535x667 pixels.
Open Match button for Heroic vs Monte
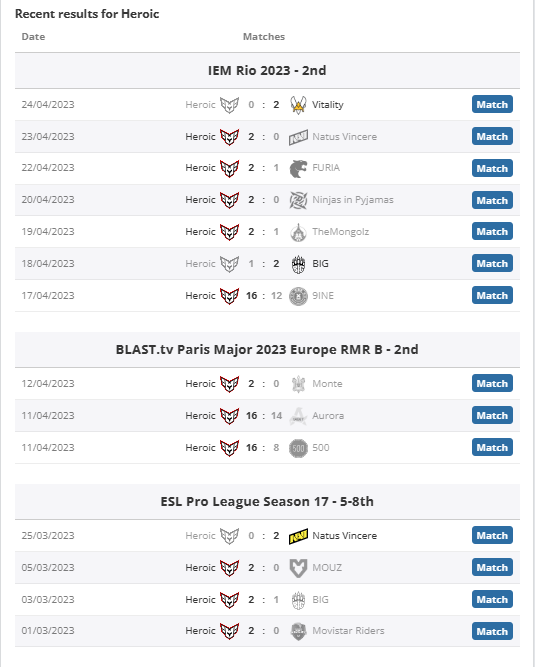[x=492, y=383]
